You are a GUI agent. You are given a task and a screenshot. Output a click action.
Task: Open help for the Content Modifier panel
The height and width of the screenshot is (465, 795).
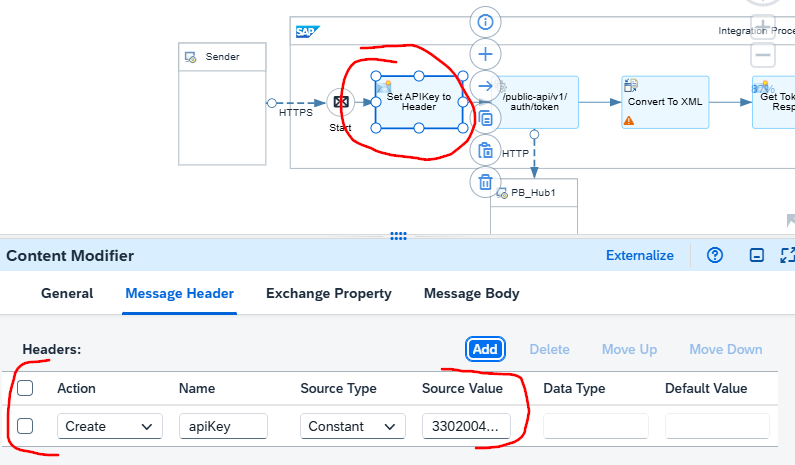click(x=714, y=255)
